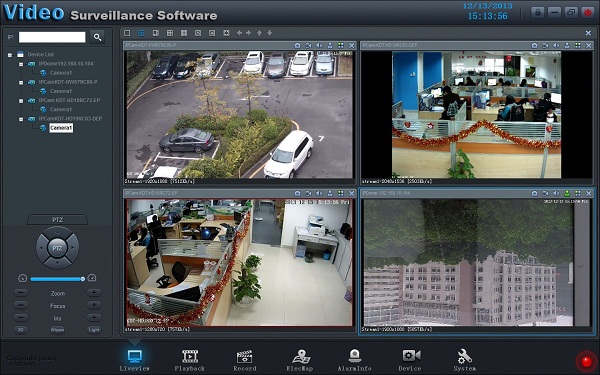This screenshot has height=375, width=600.
Task: Click the lock icon in title bar
Action: click(538, 13)
